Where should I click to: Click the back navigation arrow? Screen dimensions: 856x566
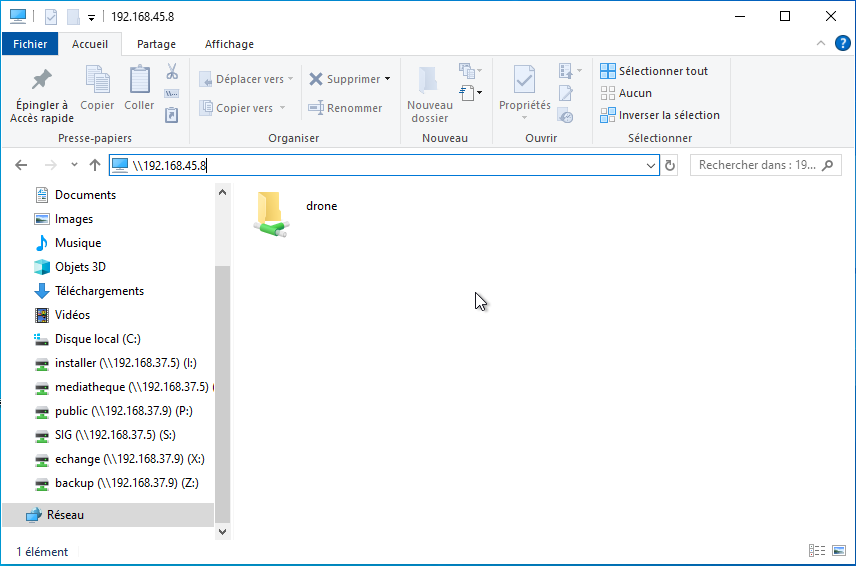tap(21, 165)
